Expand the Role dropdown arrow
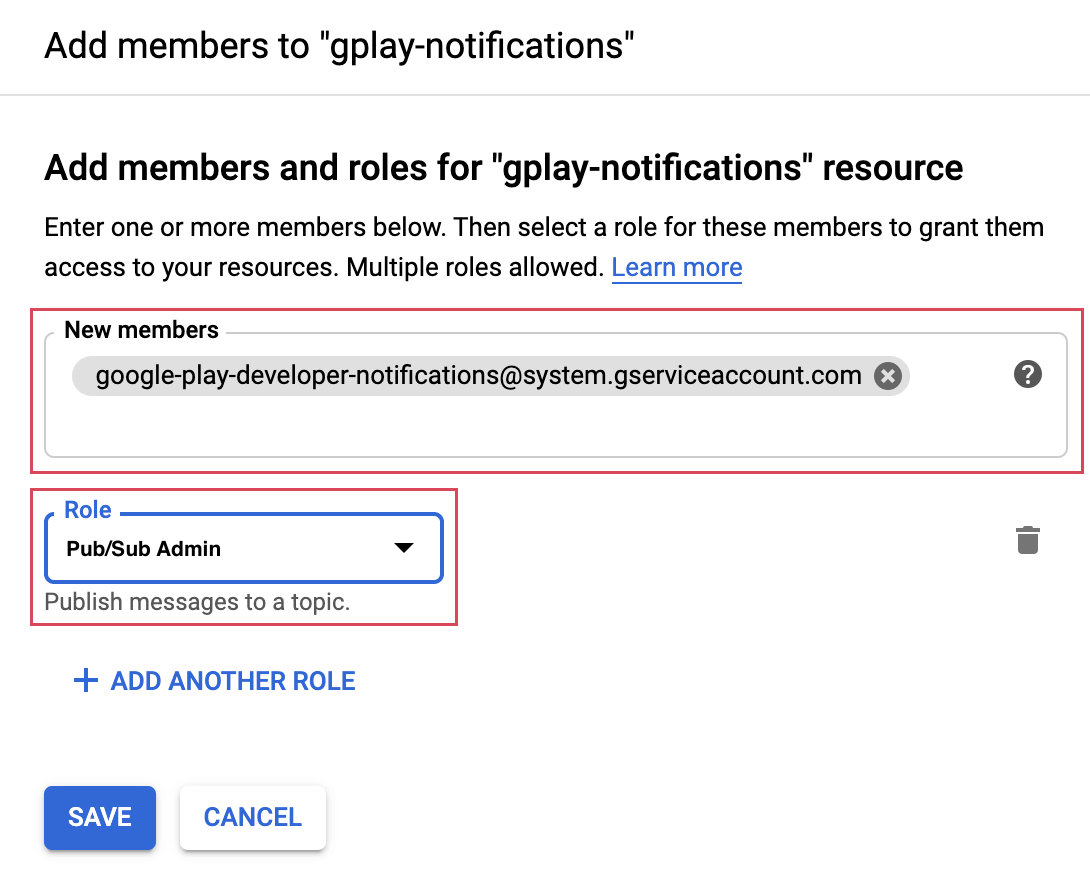 coord(403,548)
